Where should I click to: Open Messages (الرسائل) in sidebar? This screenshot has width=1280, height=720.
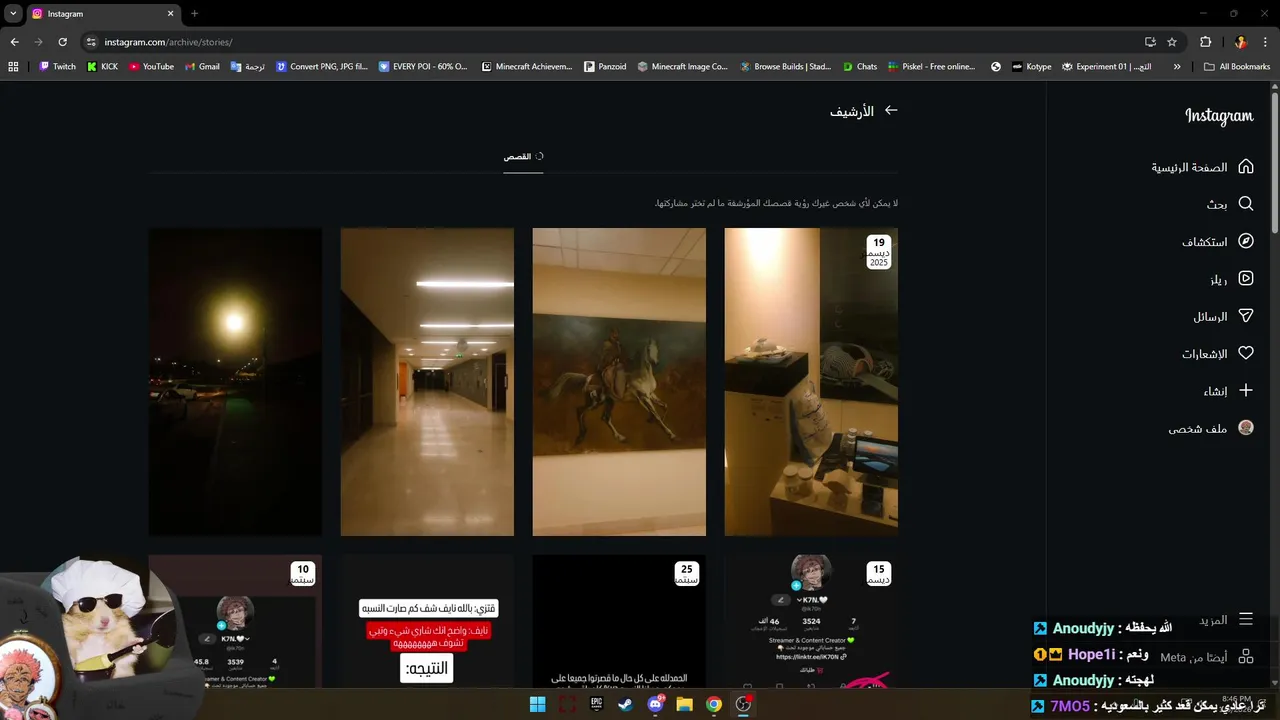click(1223, 316)
